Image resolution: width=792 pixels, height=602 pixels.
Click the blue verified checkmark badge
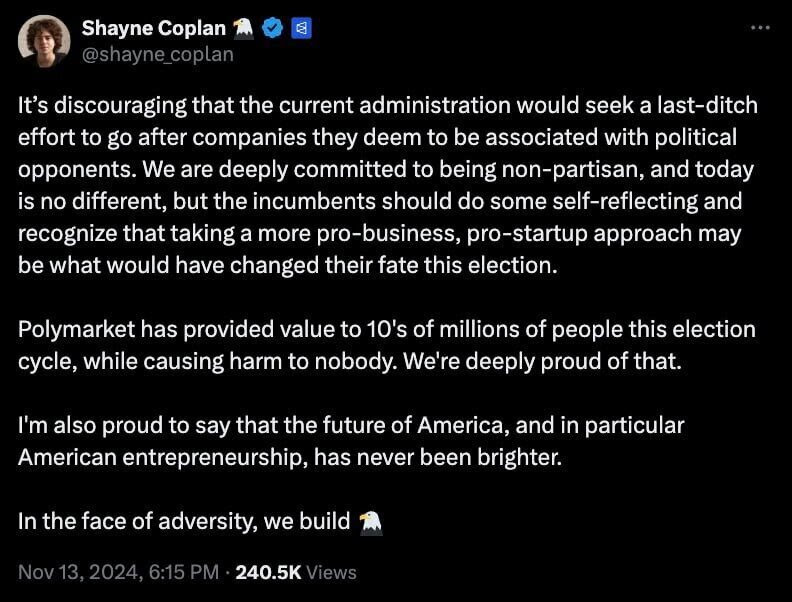[273, 28]
